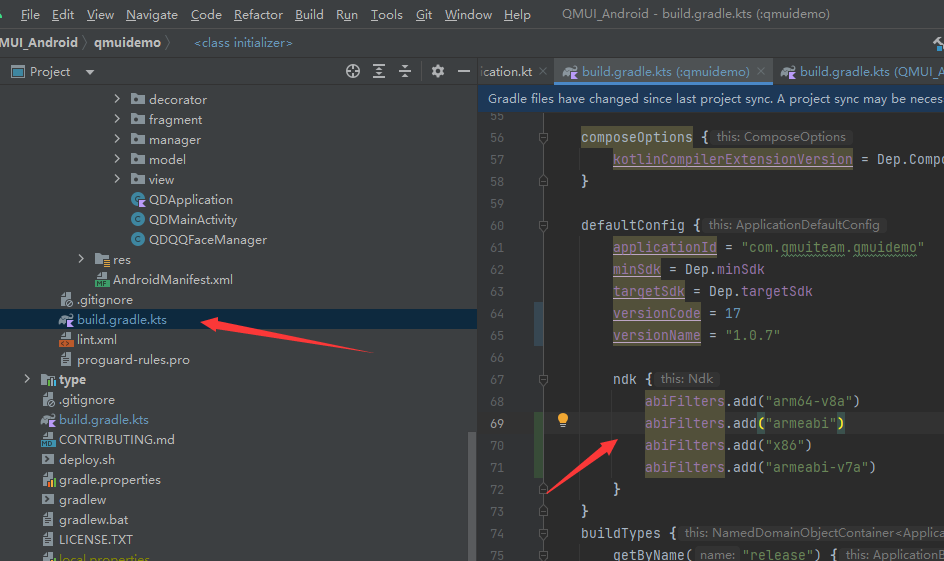Open the Edit menu

pyautogui.click(x=63, y=14)
